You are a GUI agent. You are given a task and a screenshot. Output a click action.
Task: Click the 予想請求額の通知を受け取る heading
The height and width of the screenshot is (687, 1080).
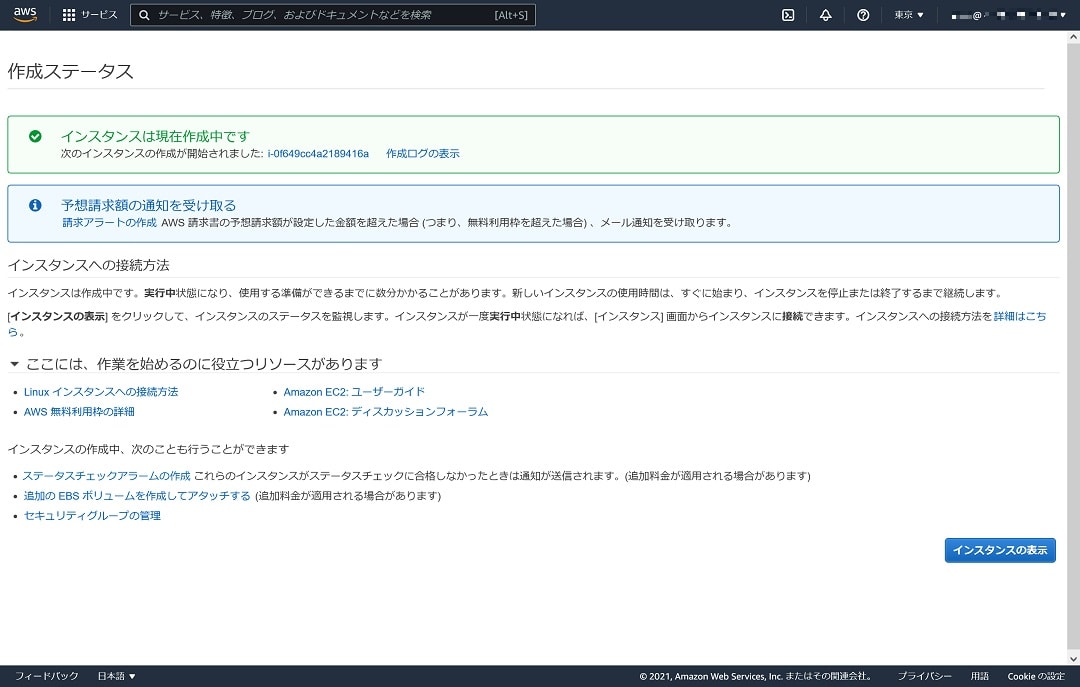coord(149,205)
